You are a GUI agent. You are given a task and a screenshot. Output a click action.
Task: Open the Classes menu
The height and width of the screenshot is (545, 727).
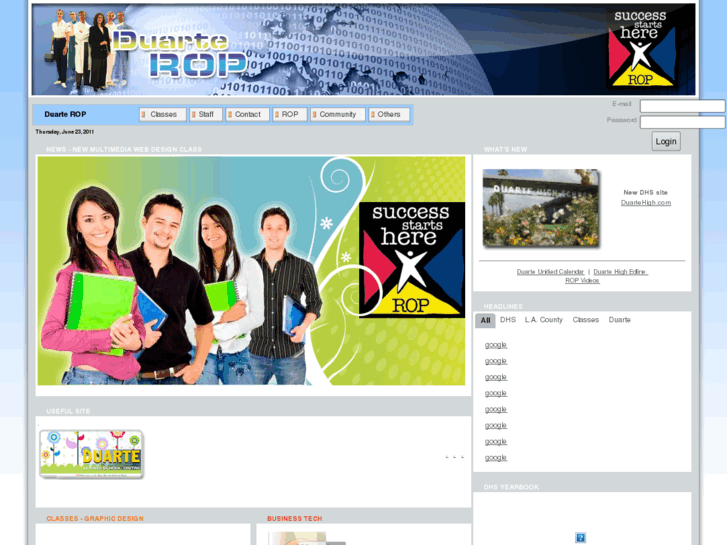[x=163, y=115]
